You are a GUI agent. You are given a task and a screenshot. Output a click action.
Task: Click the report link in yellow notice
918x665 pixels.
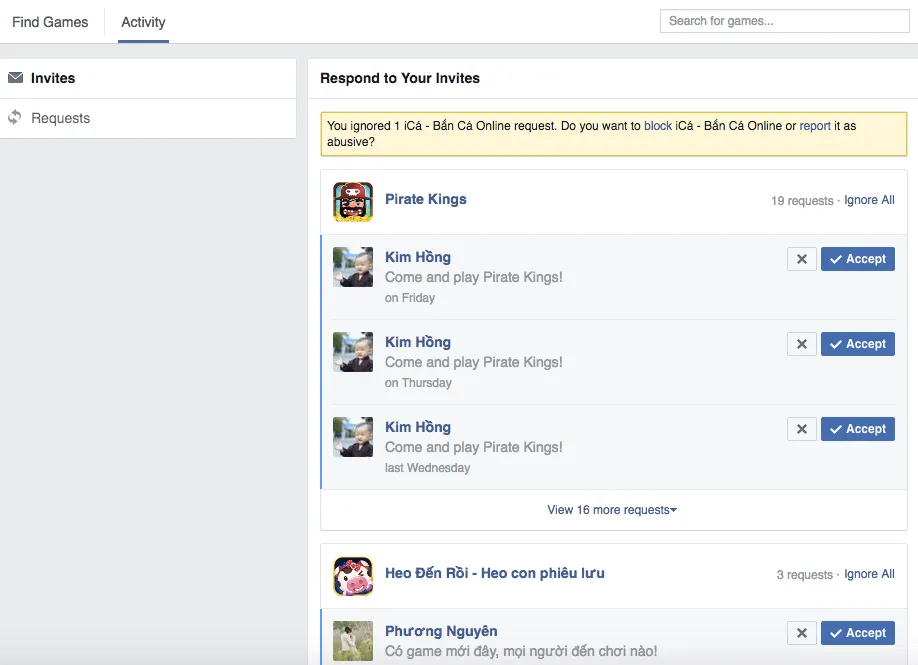815,126
